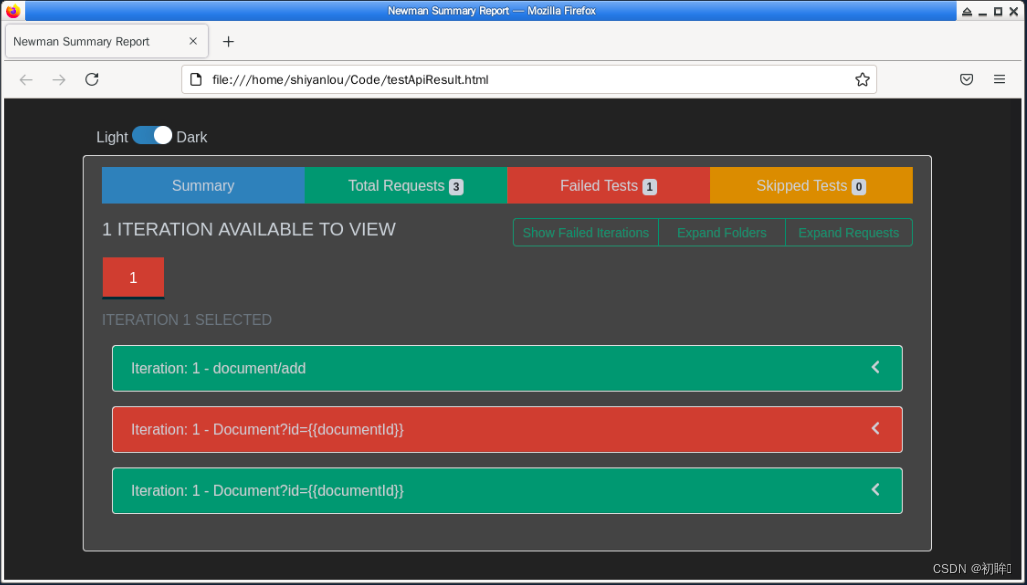Maximize the Firefox window
Viewport: 1027px width, 585px height.
pos(998,11)
